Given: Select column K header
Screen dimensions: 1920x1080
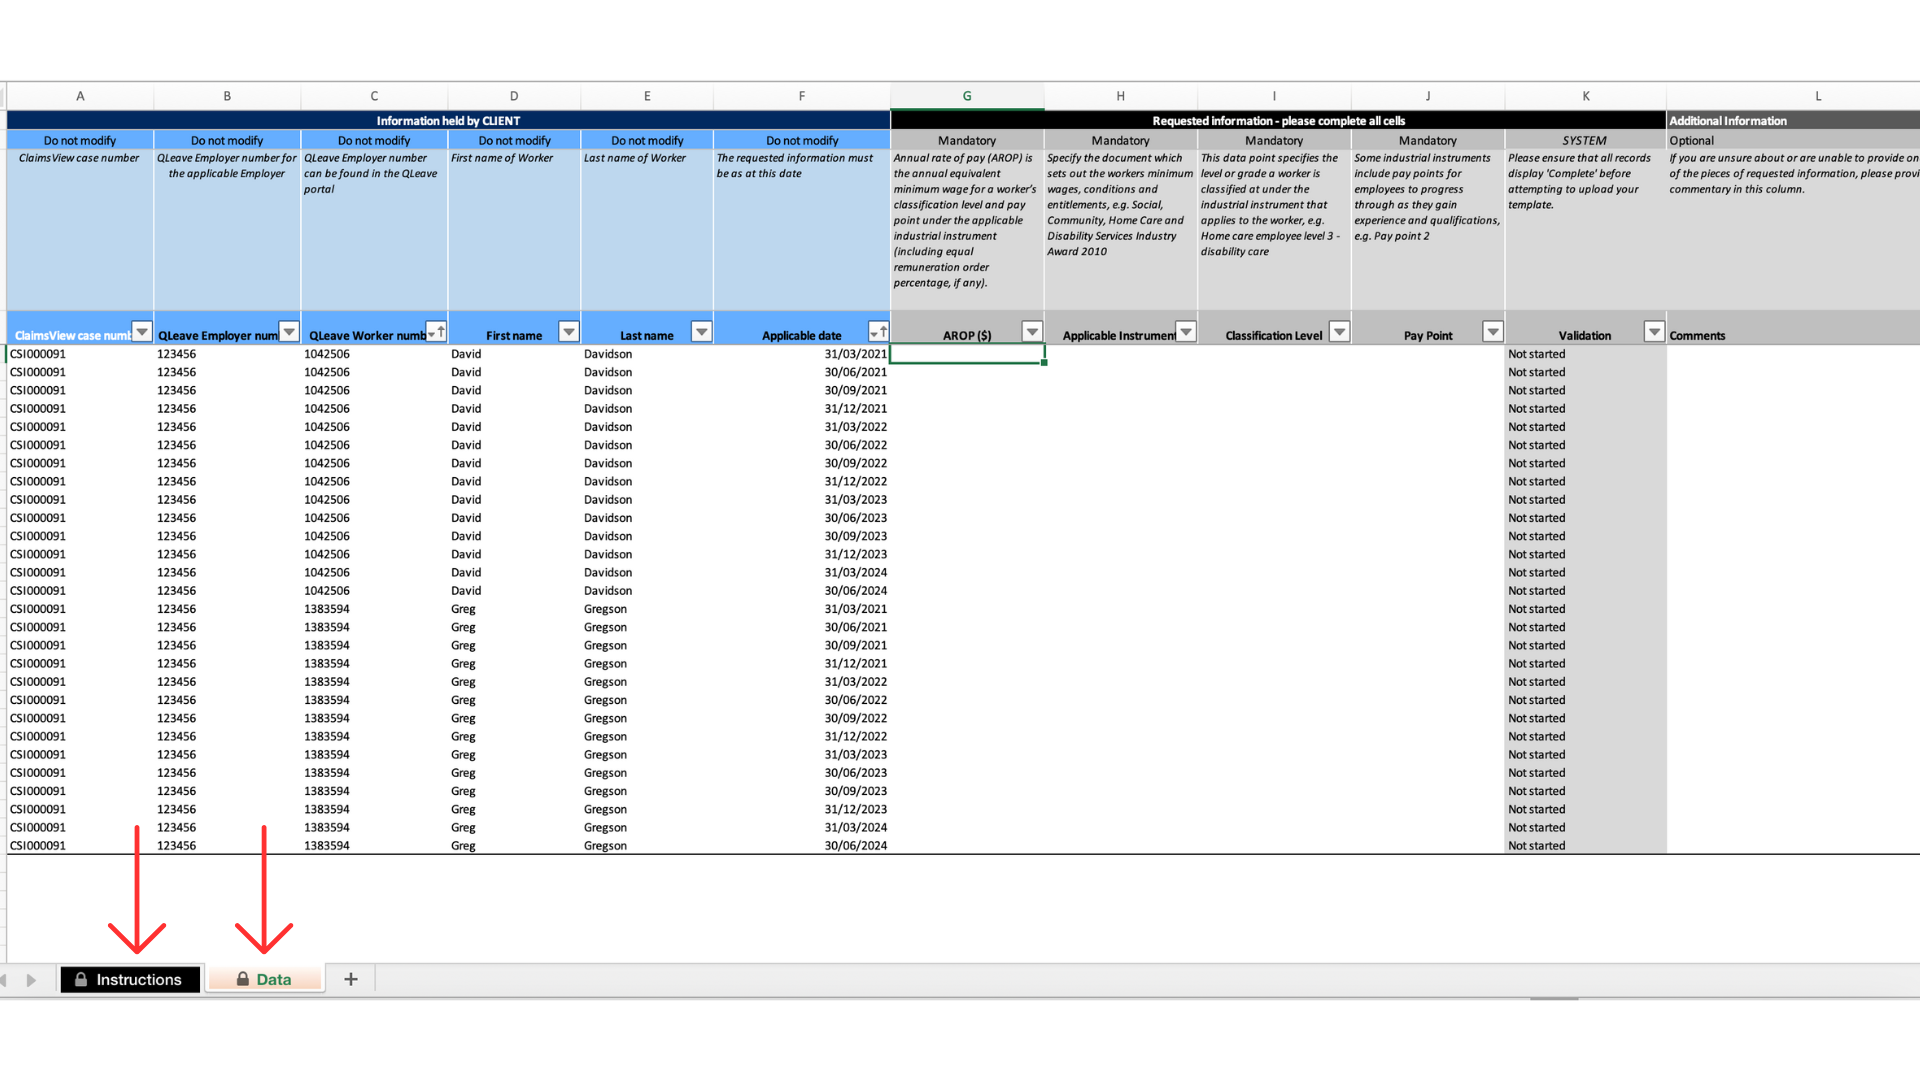Looking at the screenshot, I should [x=1586, y=97].
